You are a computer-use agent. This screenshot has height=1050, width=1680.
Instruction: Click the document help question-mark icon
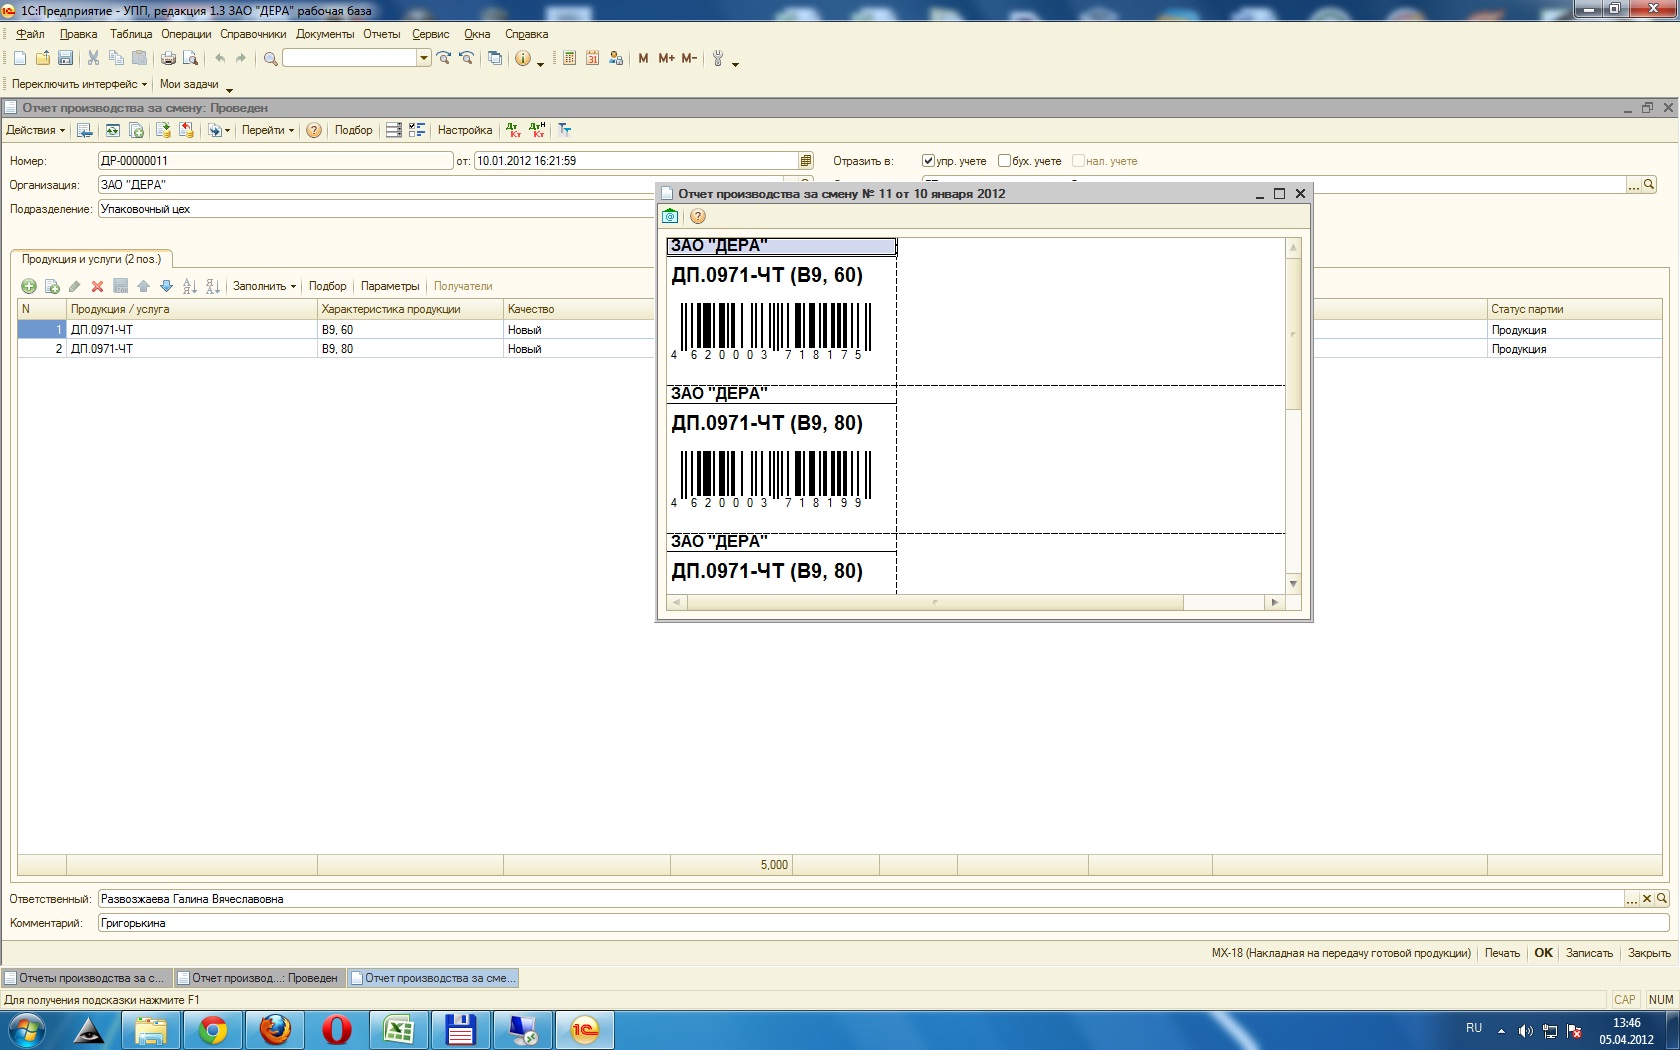[314, 130]
